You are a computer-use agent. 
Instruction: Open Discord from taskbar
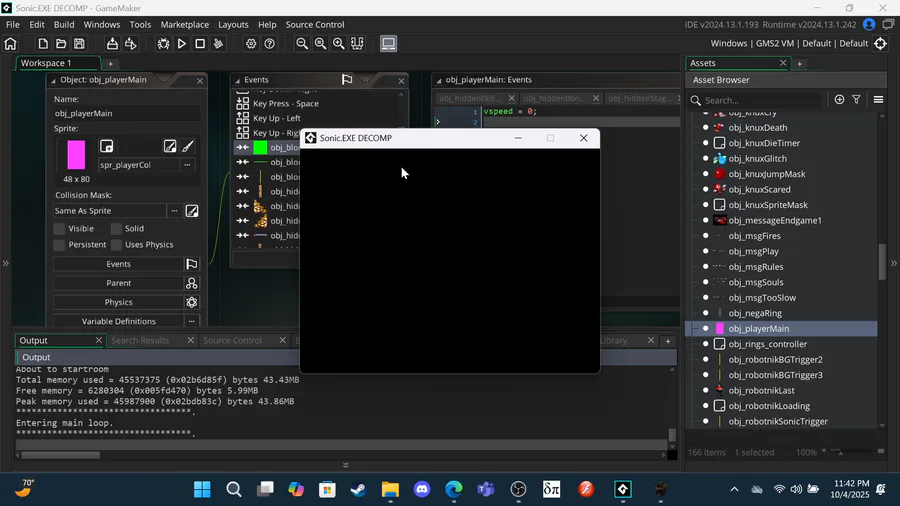pyautogui.click(x=422, y=489)
